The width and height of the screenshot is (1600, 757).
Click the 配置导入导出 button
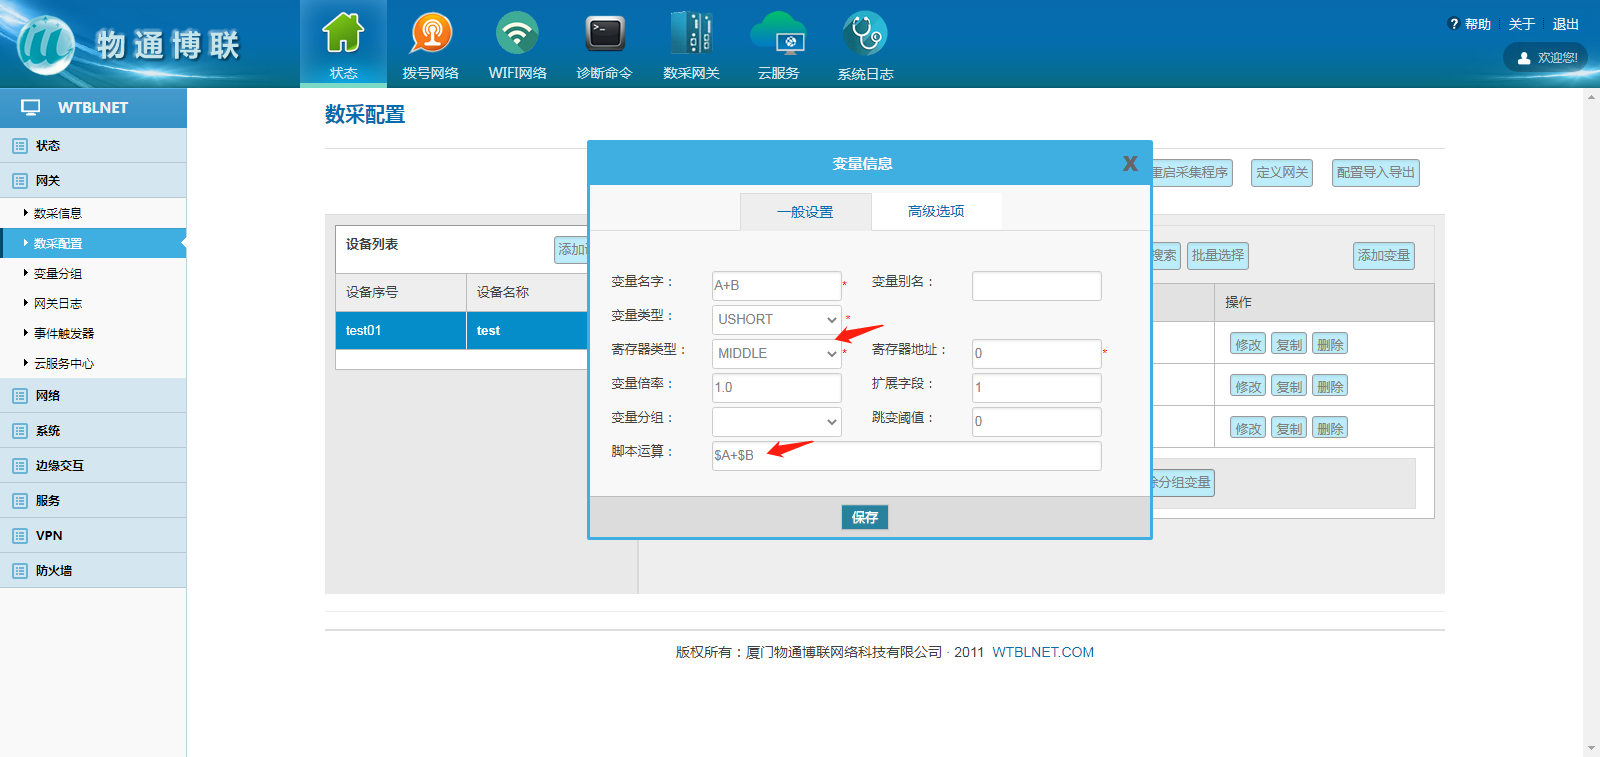[x=1376, y=173]
